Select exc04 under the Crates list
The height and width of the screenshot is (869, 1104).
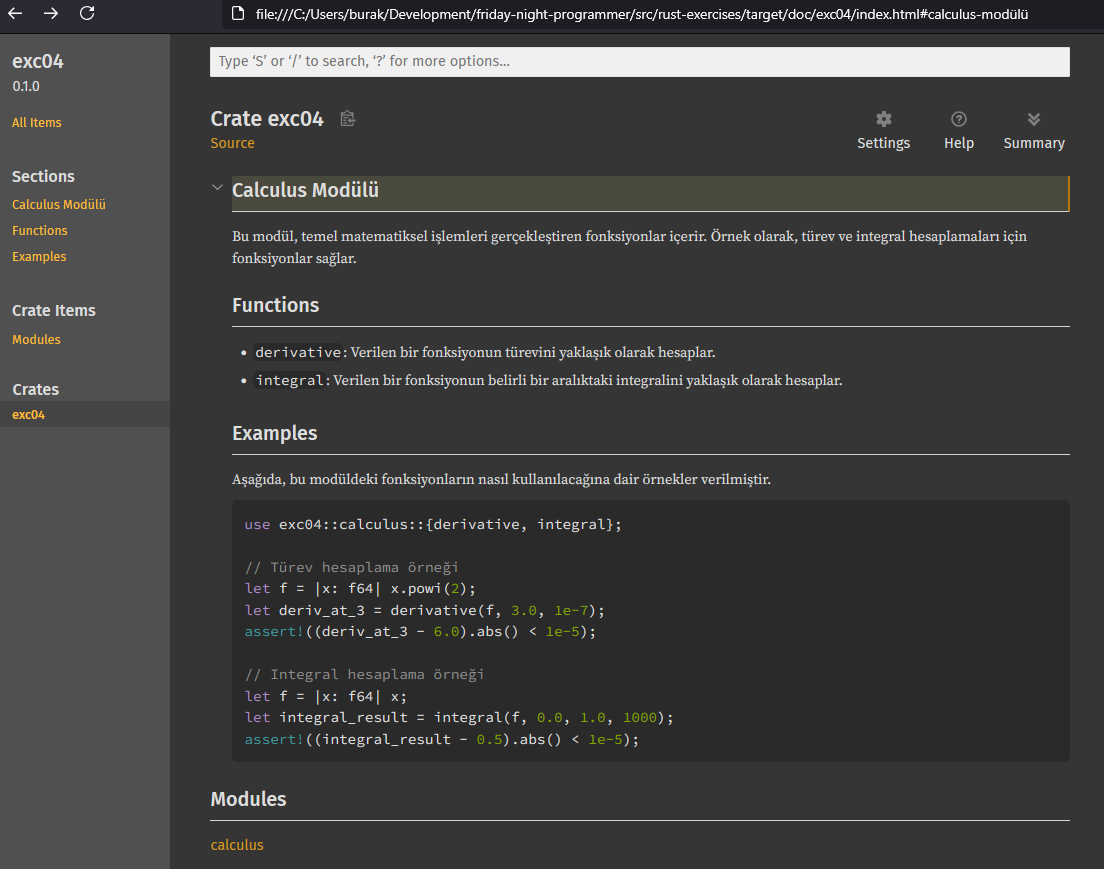[x=27, y=414]
